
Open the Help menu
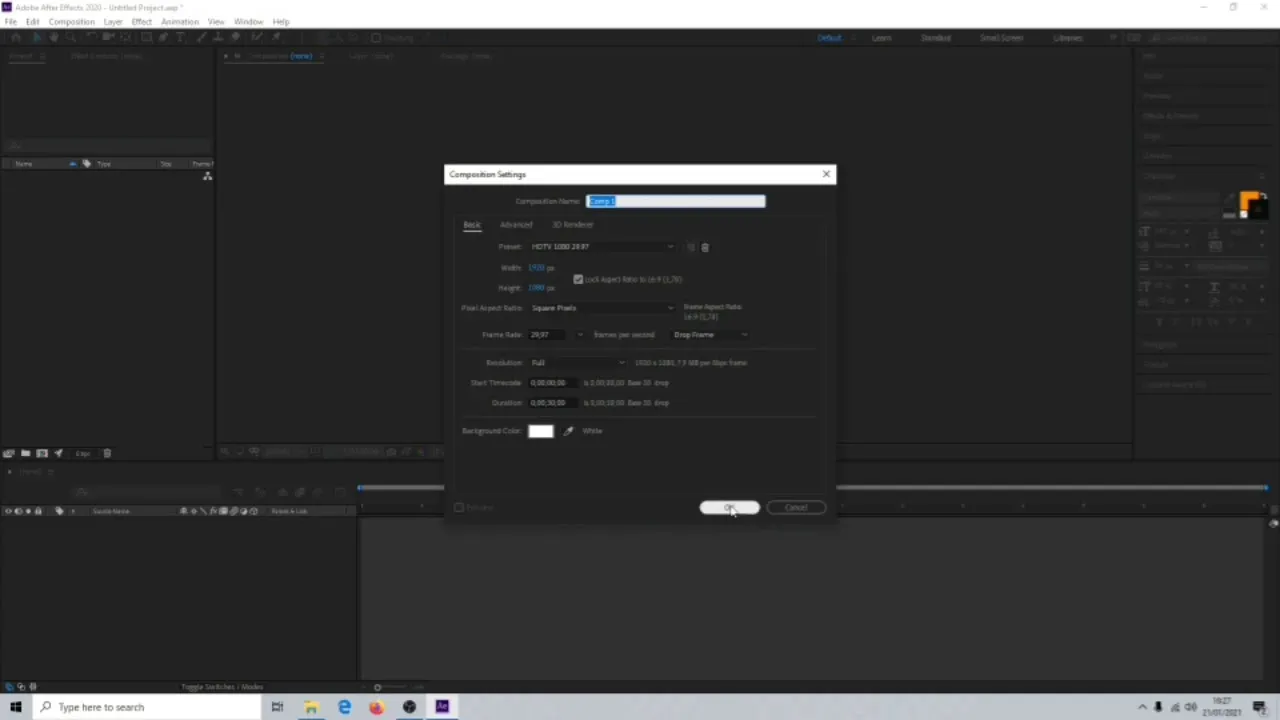(281, 21)
